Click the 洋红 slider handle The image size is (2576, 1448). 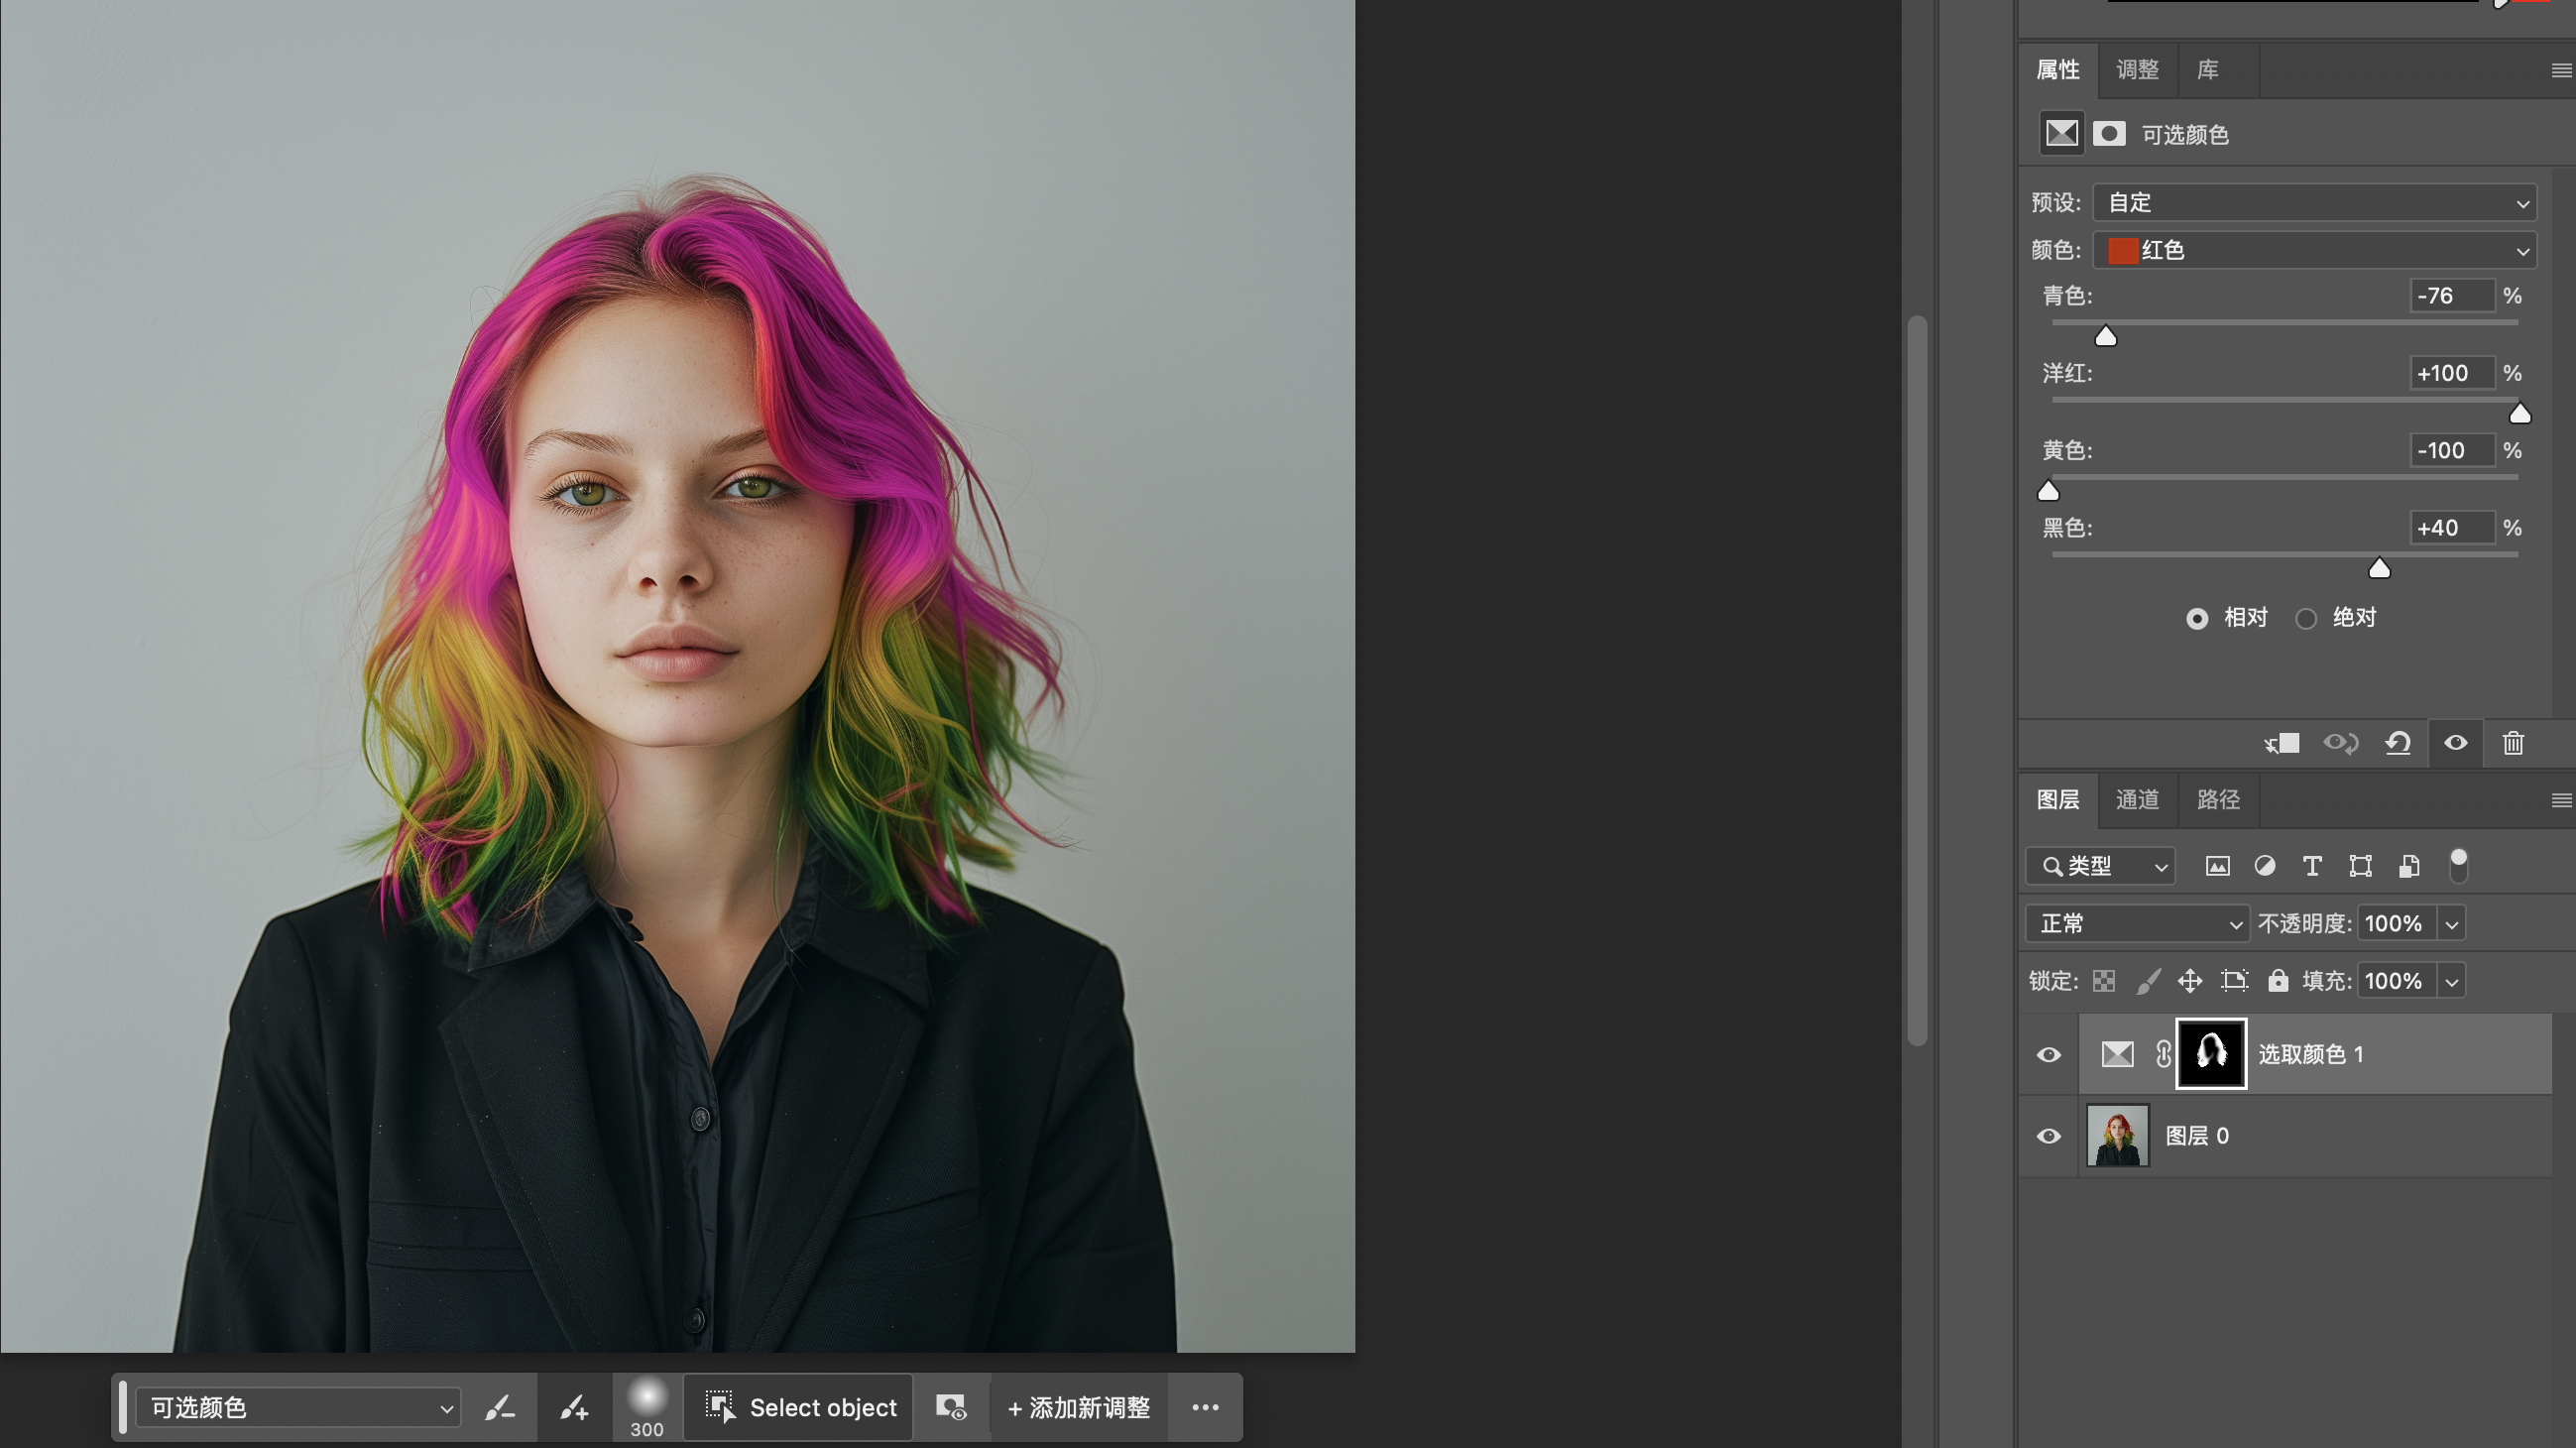(2520, 413)
